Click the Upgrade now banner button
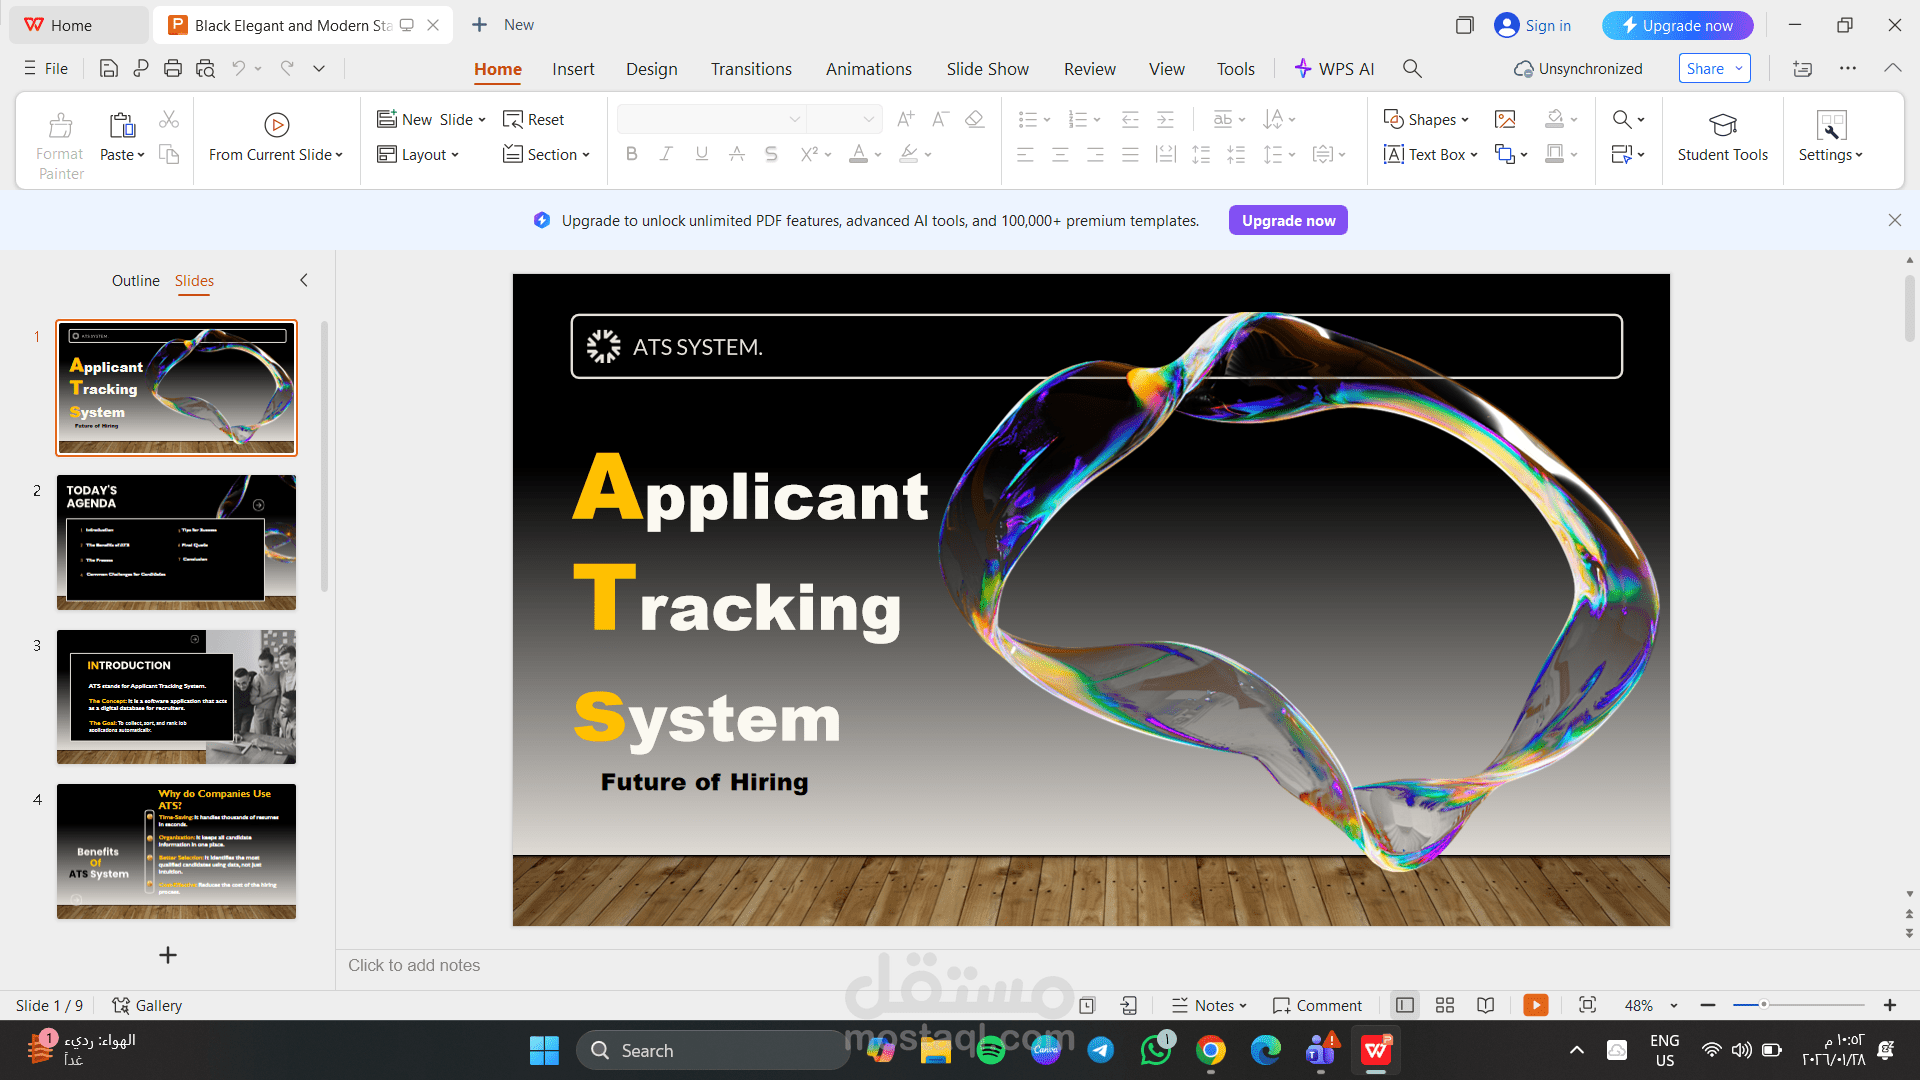 (1288, 220)
